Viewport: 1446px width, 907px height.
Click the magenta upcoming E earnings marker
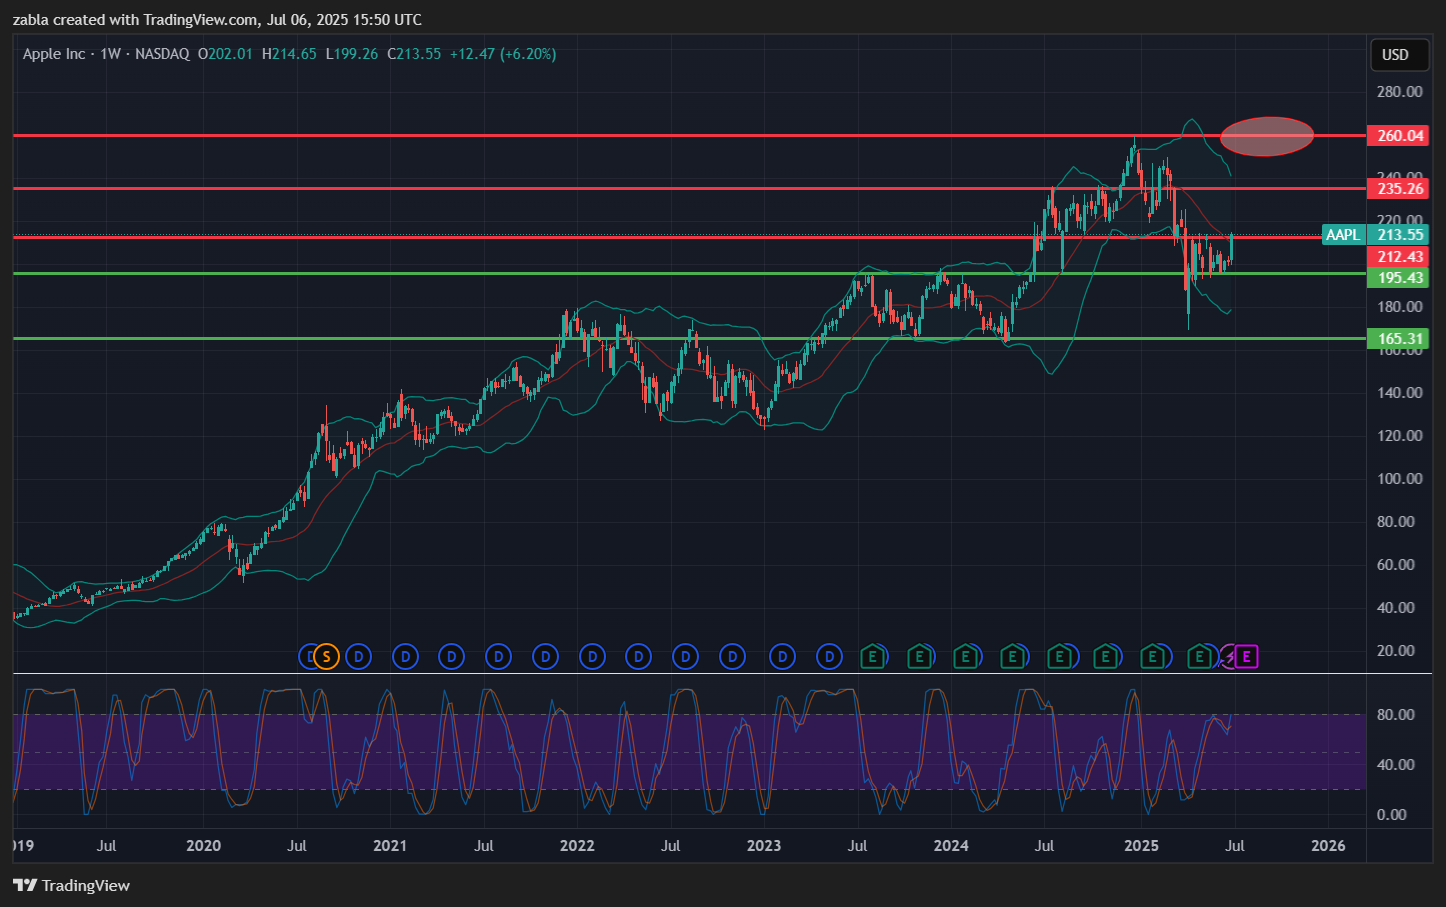coord(1246,657)
